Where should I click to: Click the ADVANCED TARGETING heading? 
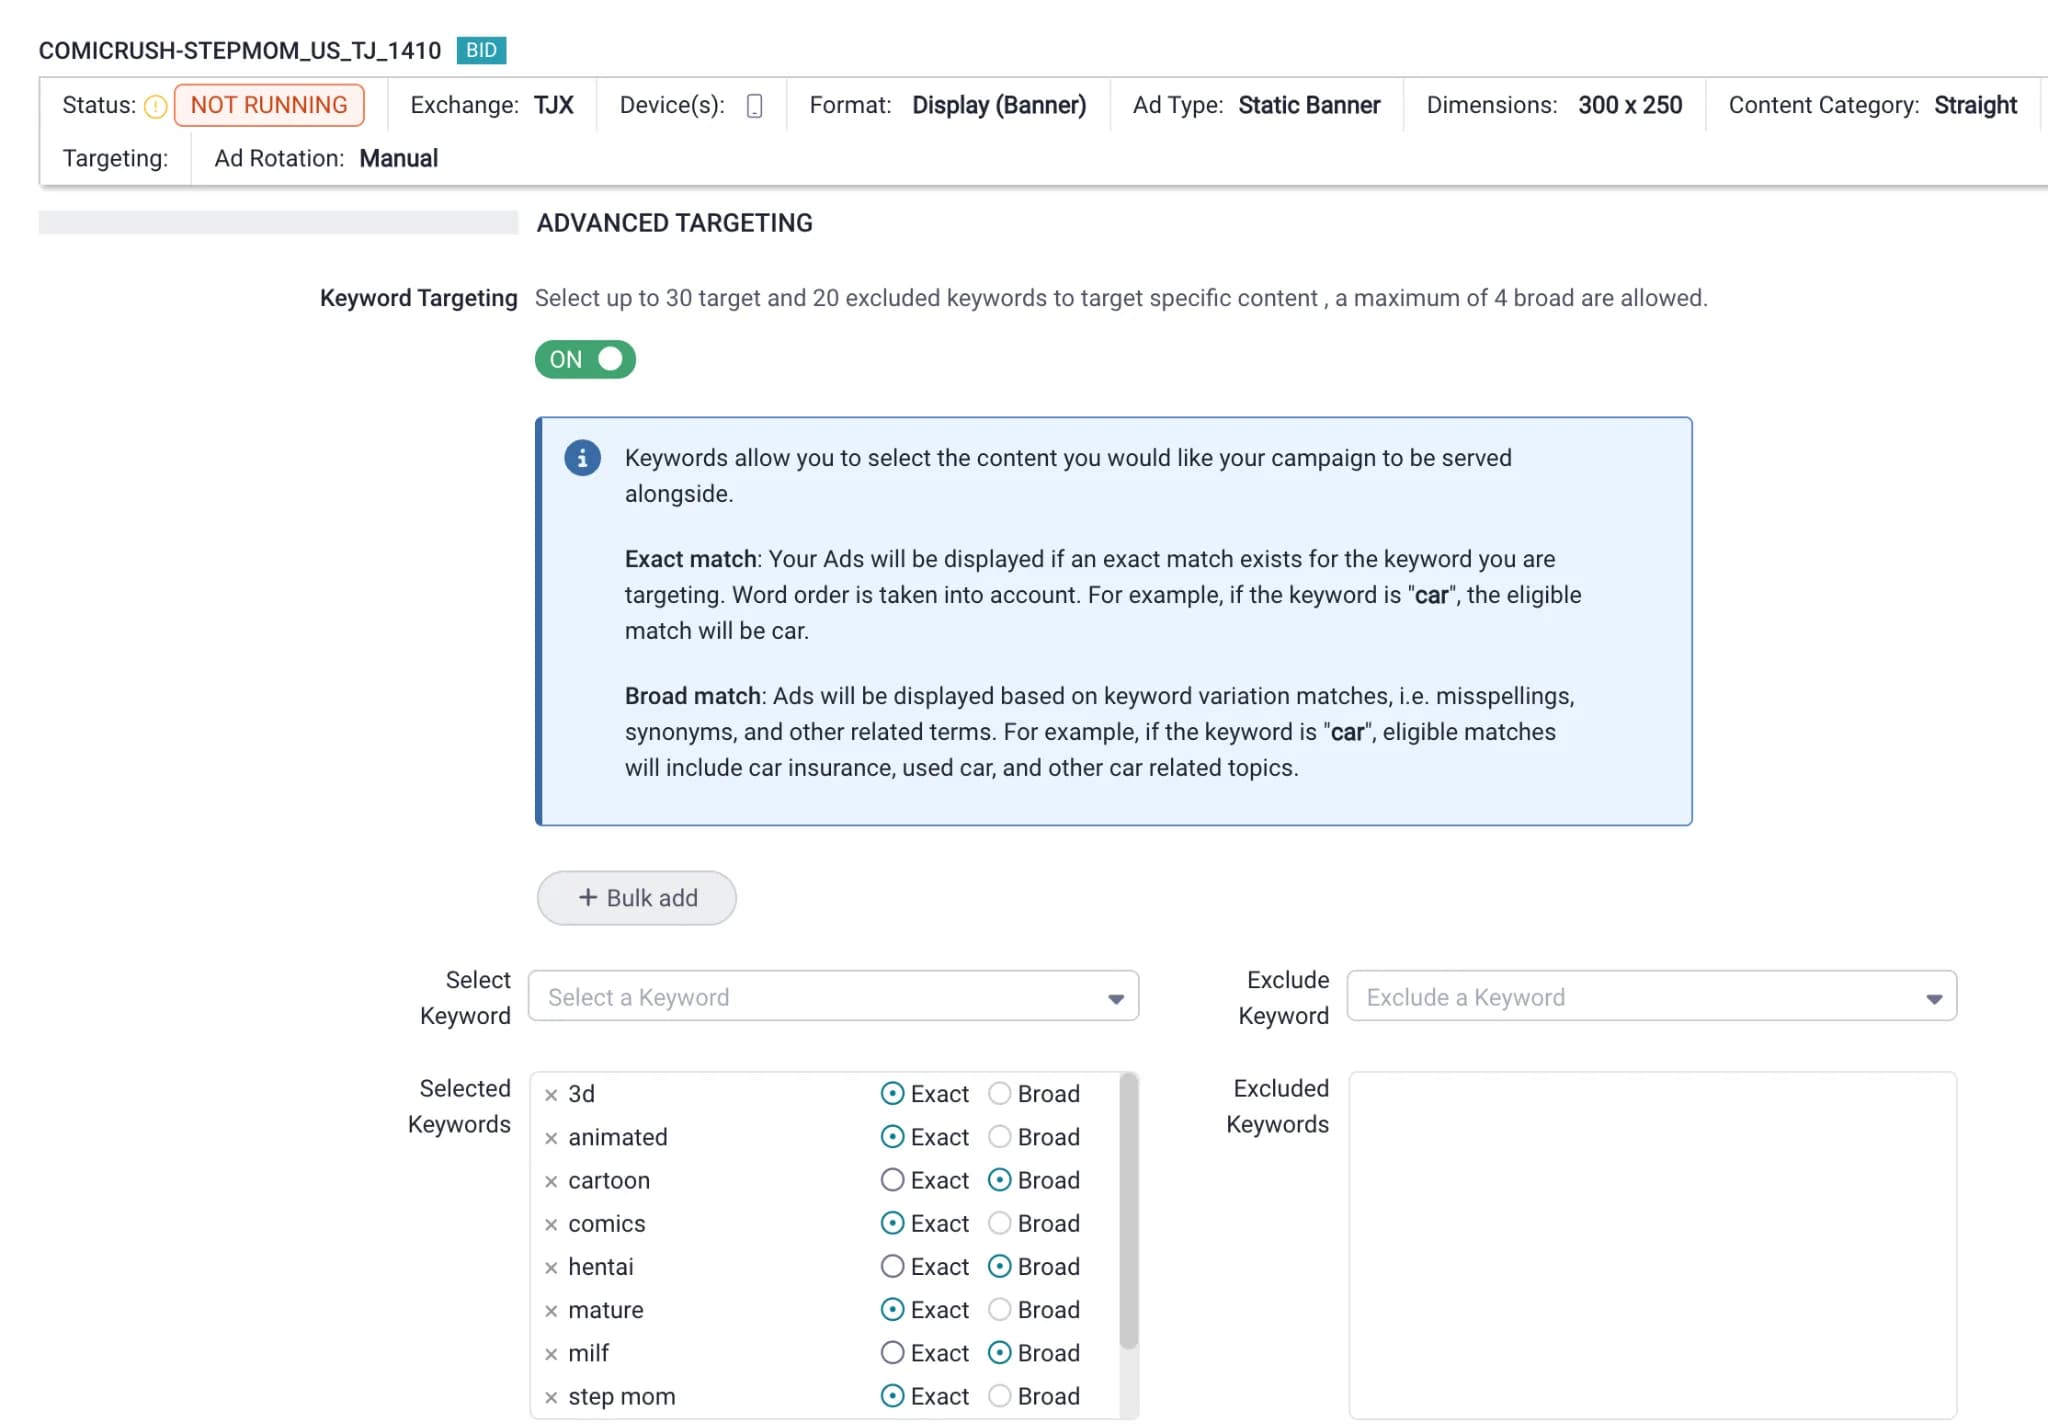675,223
